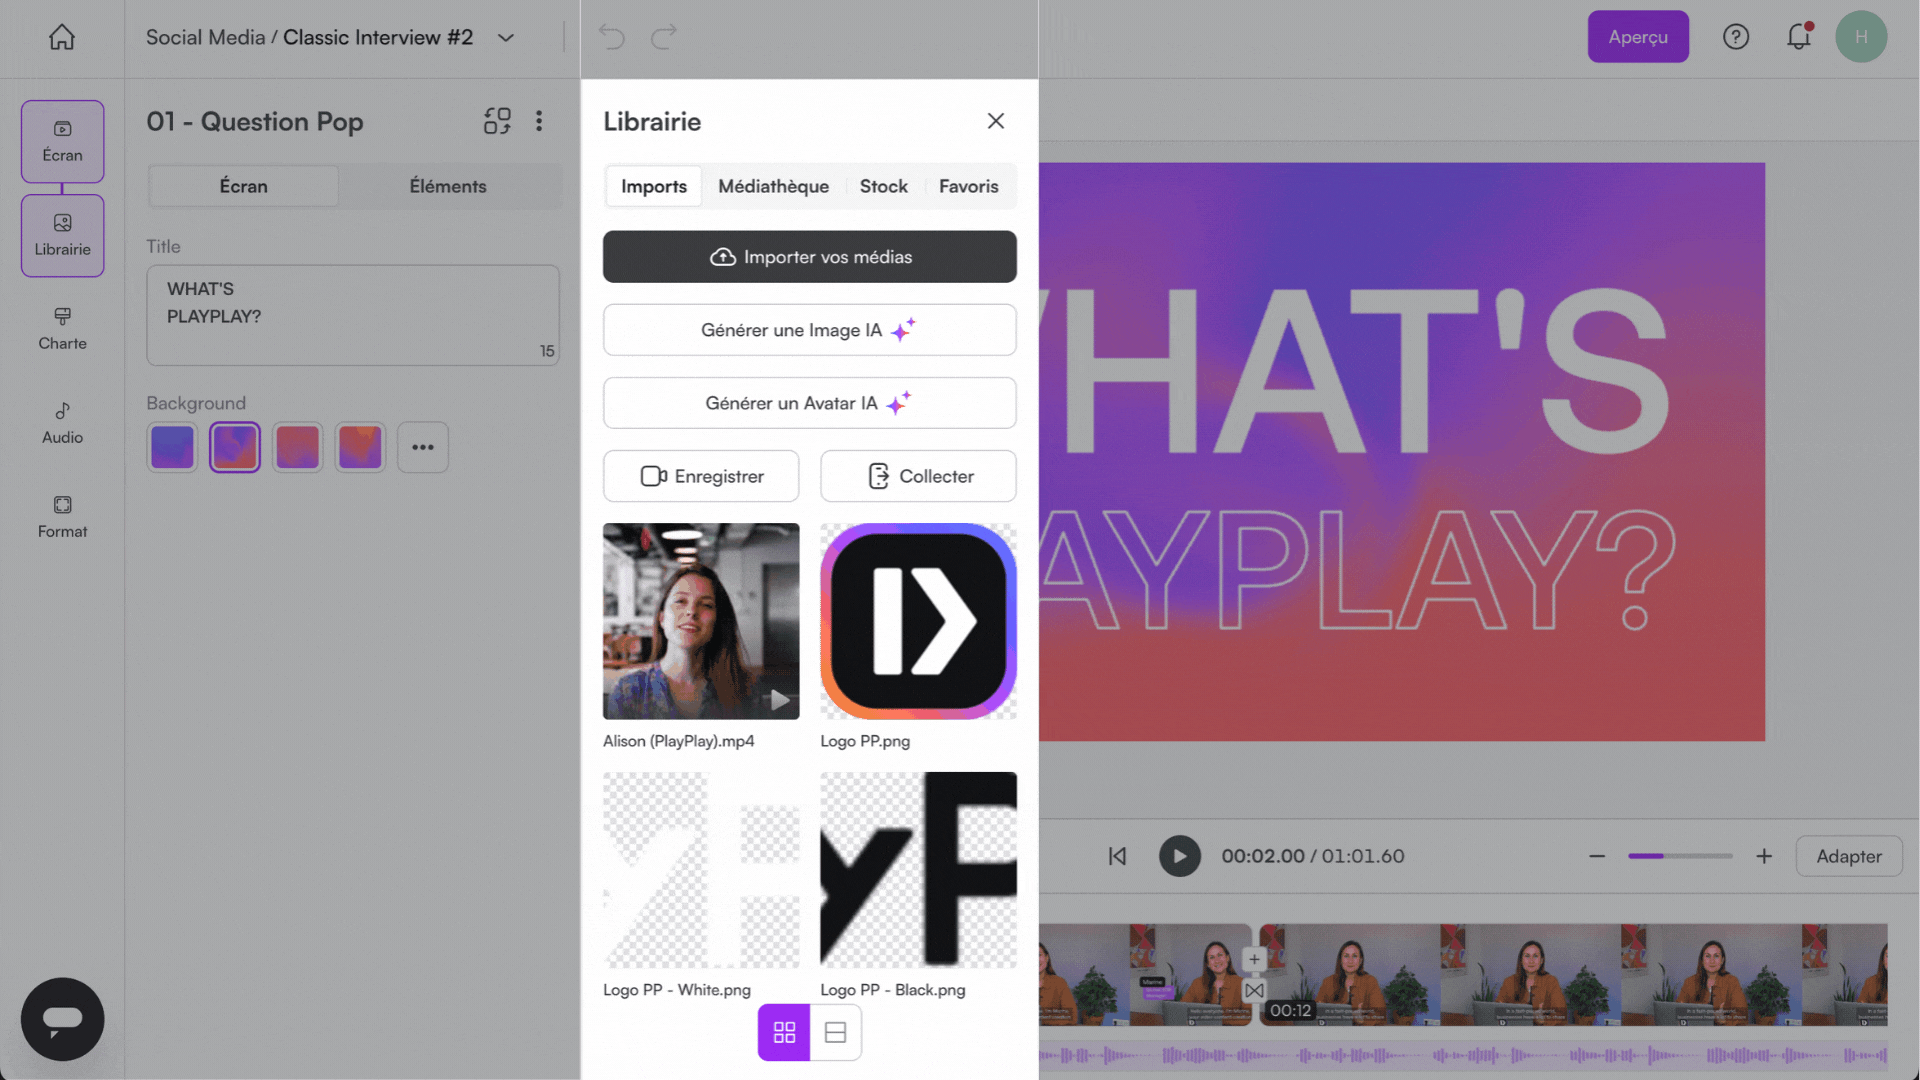Open the help question mark icon
The width and height of the screenshot is (1920, 1080).
coord(1735,37)
